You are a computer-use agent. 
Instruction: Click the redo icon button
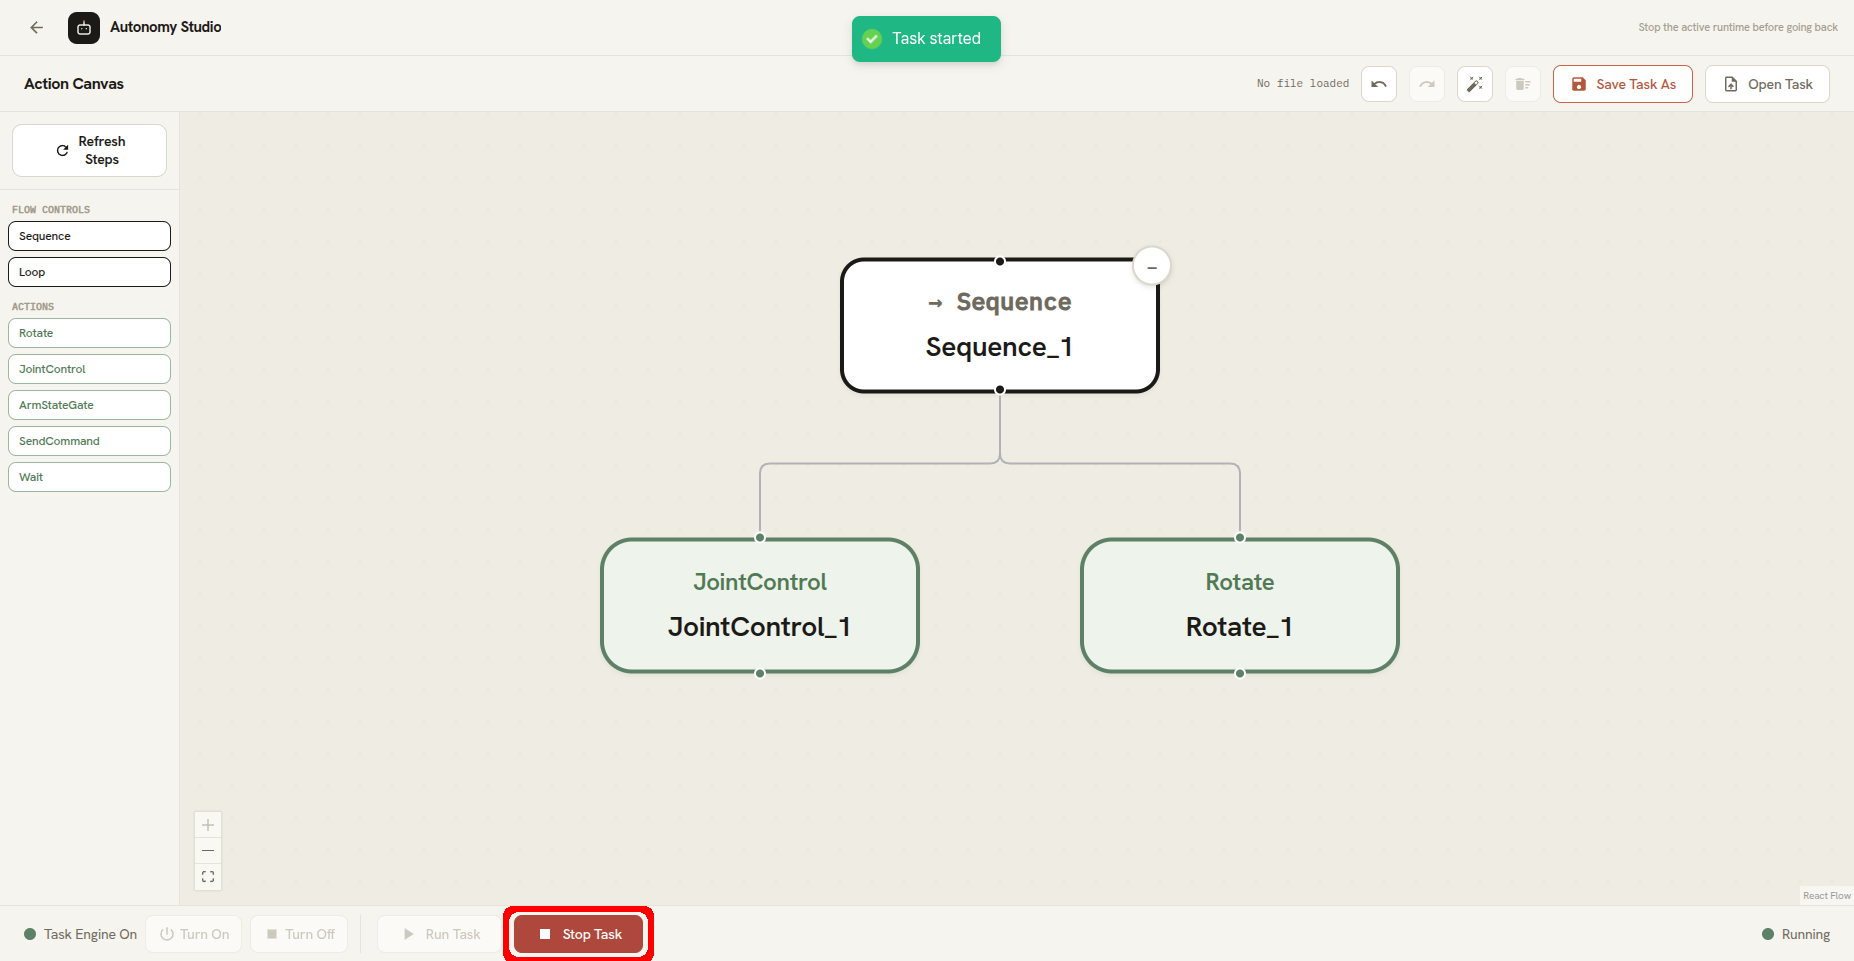point(1427,84)
